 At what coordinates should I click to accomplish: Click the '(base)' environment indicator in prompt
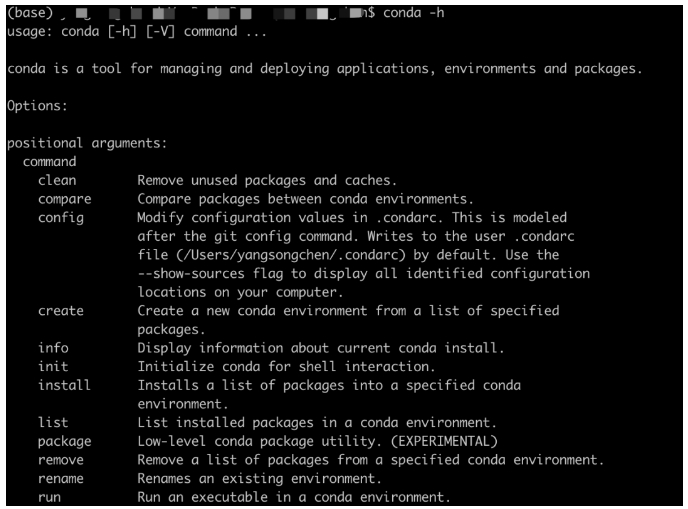tap(26, 11)
